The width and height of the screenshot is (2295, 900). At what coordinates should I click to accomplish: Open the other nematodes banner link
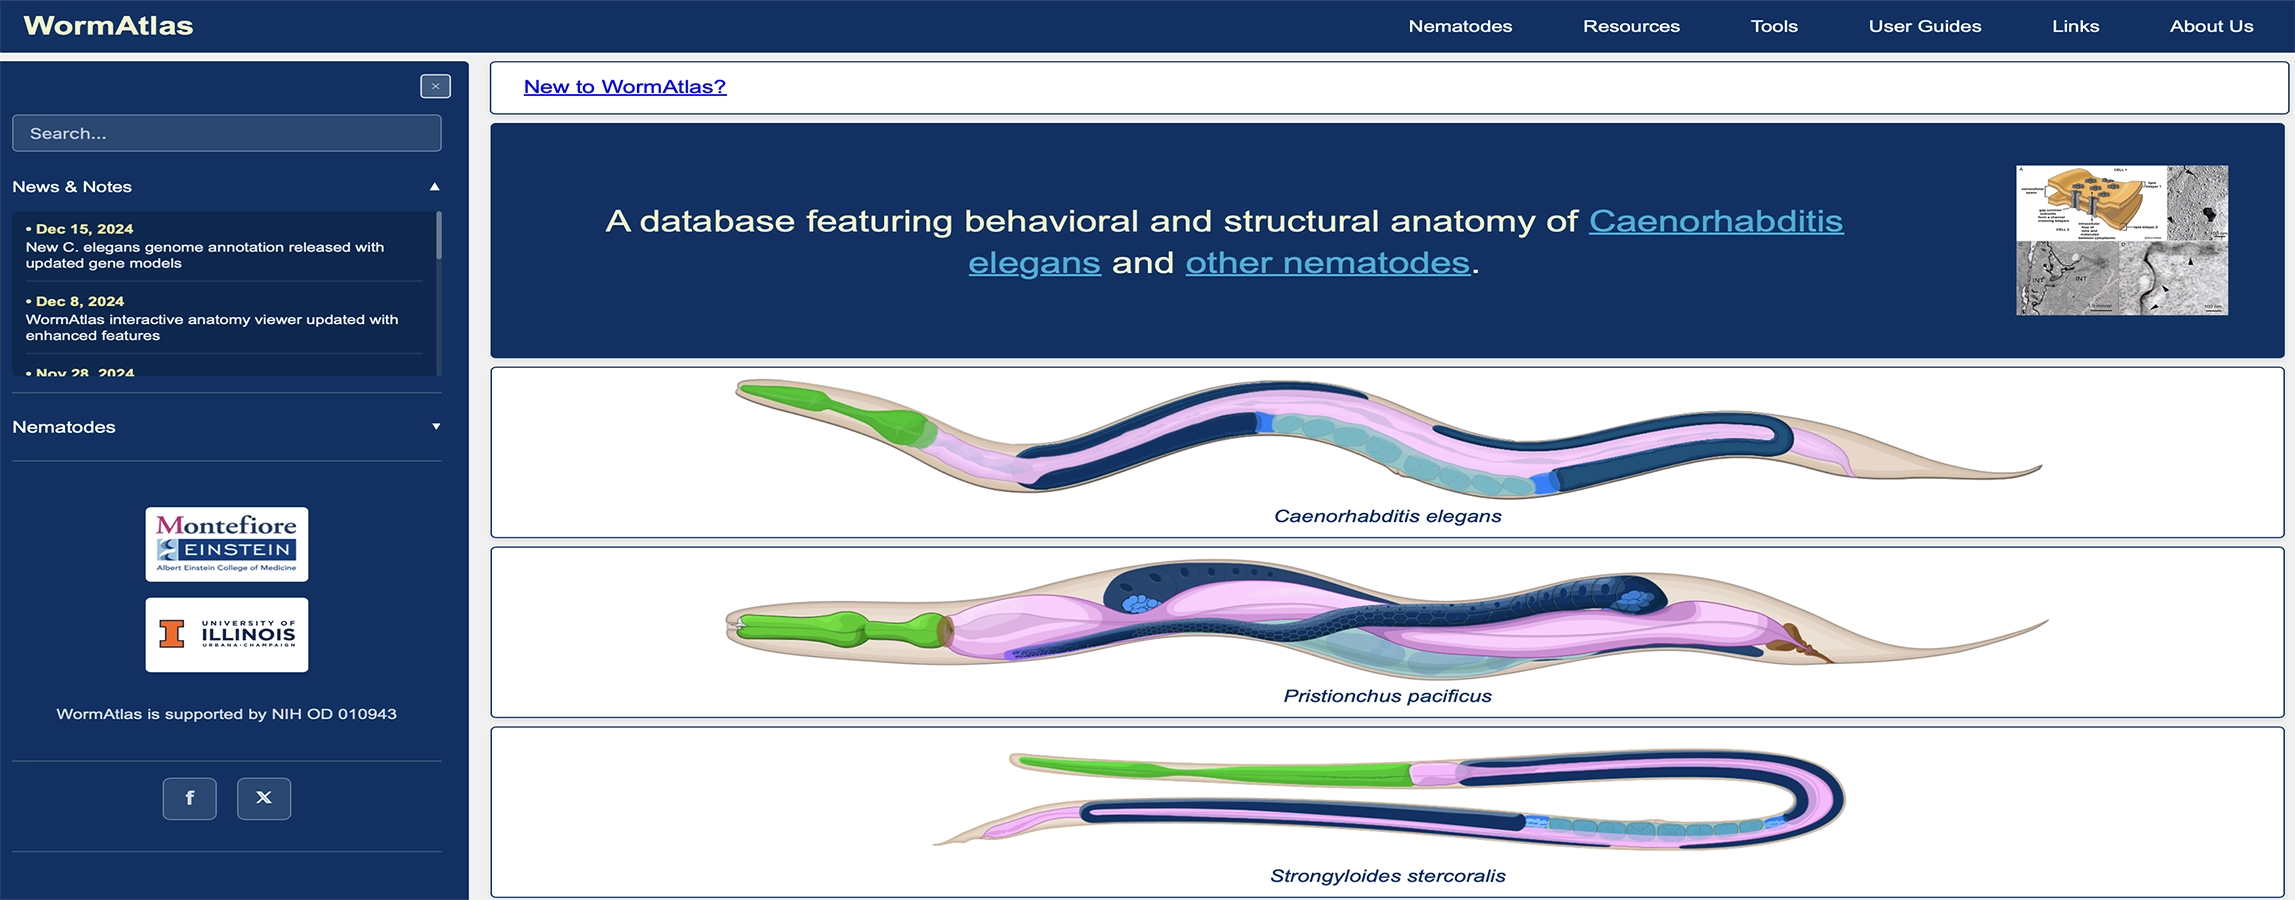(1328, 263)
